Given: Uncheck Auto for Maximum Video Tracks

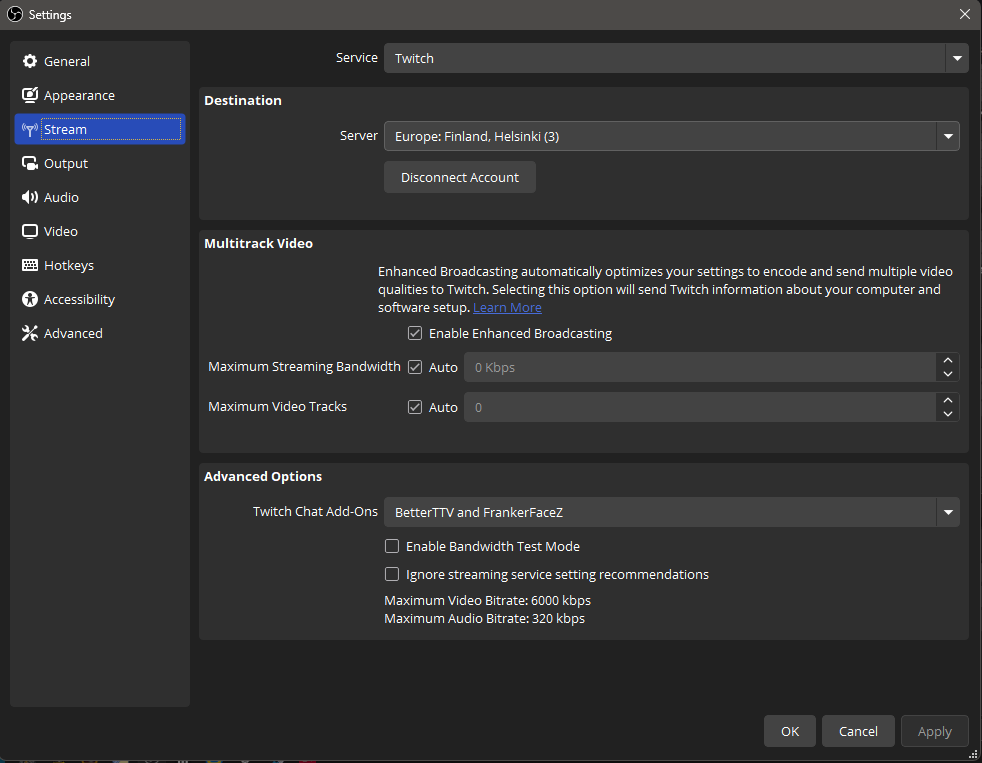Looking at the screenshot, I should 415,407.
